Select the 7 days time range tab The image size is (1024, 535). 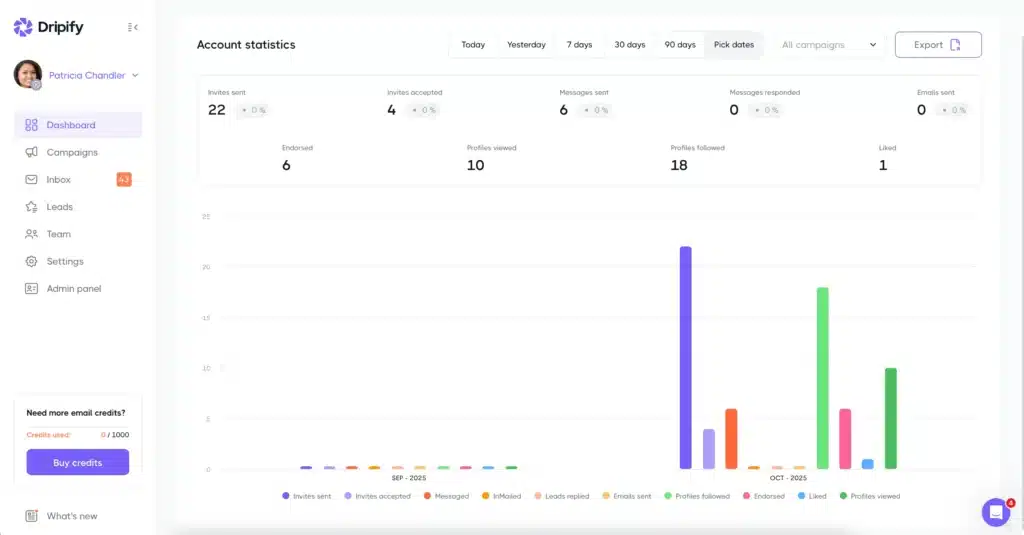click(x=579, y=45)
